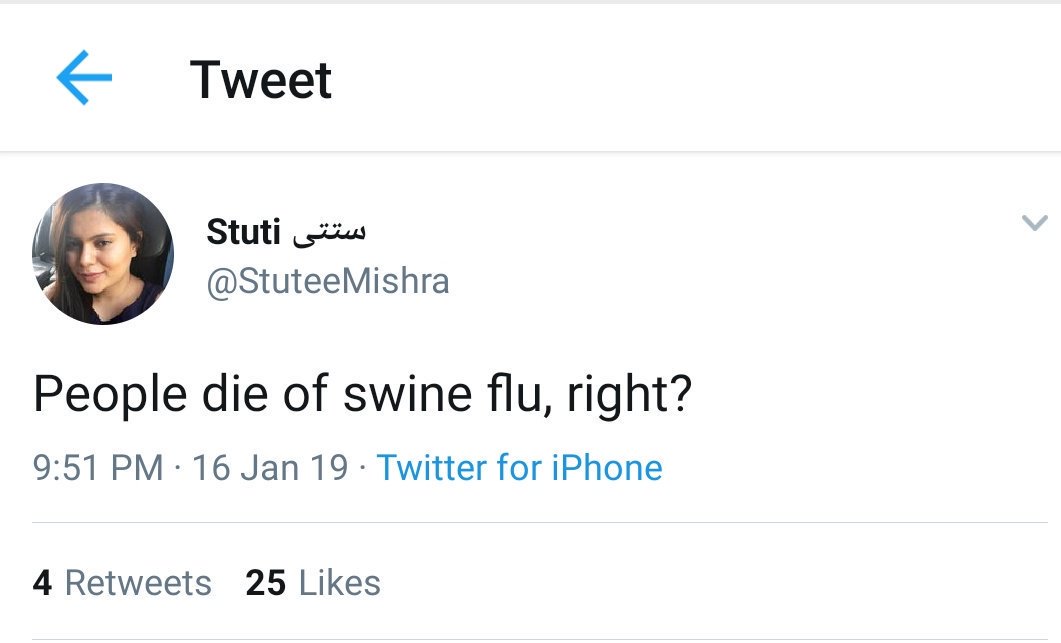Click the word "People" in the tweet

click(110, 395)
